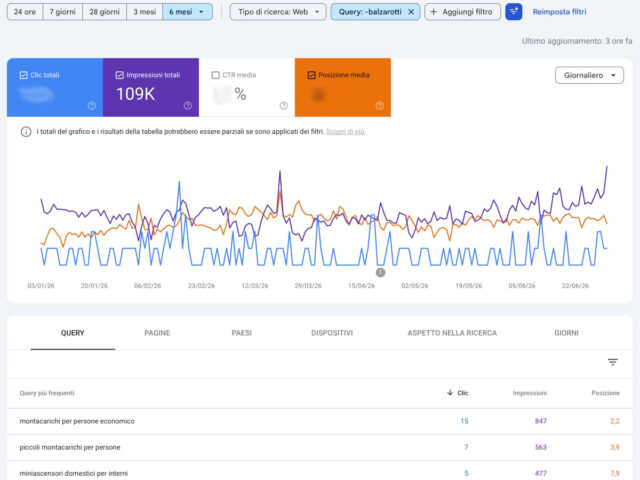Toggle the Impressioni totali checkbox
Viewport: 640px width, 480px height.
(x=119, y=75)
